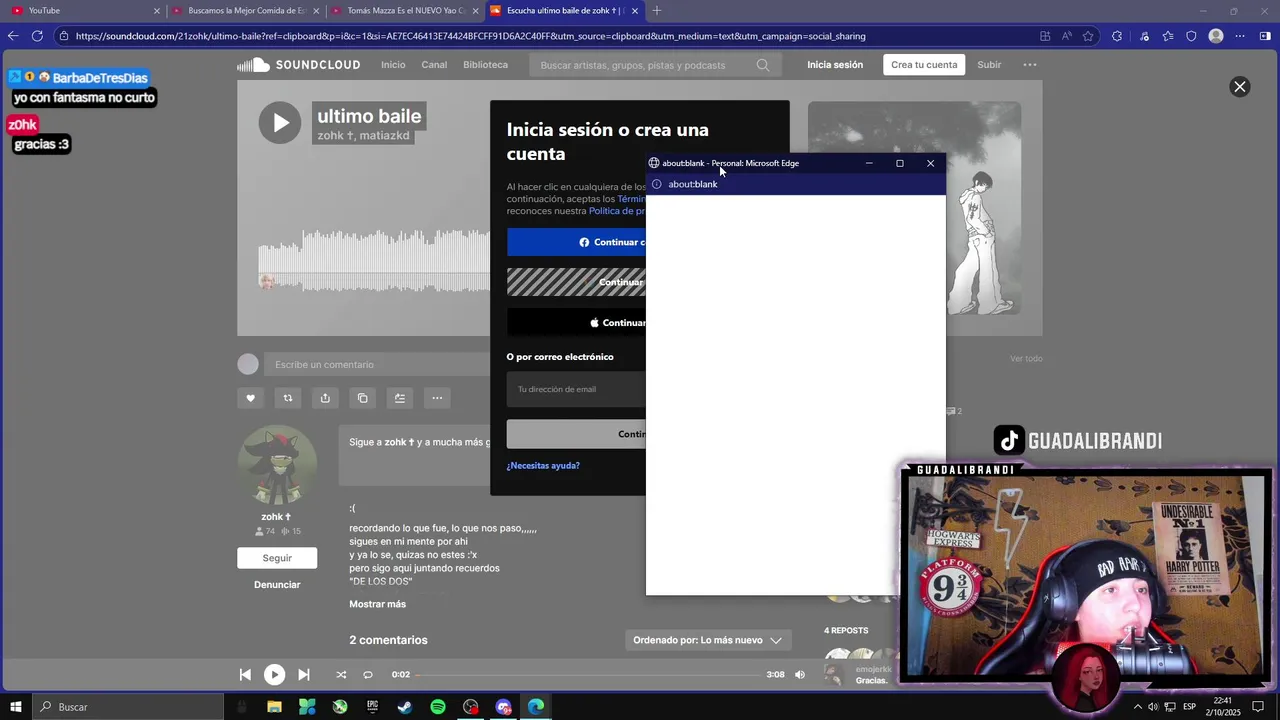Image resolution: width=1280 pixels, height=720 pixels.
Task: Close the 'Escucha ultimo baile' tab
Action: pos(635,11)
